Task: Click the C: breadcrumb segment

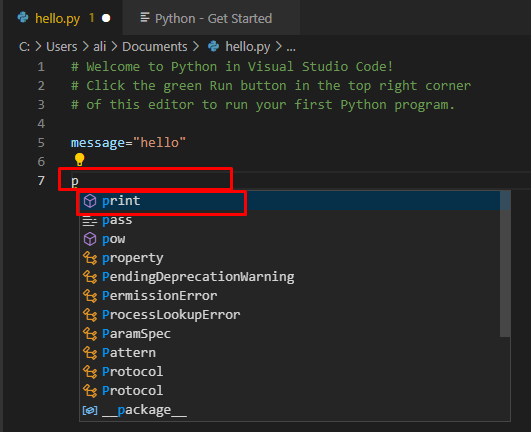Action: 24,47
